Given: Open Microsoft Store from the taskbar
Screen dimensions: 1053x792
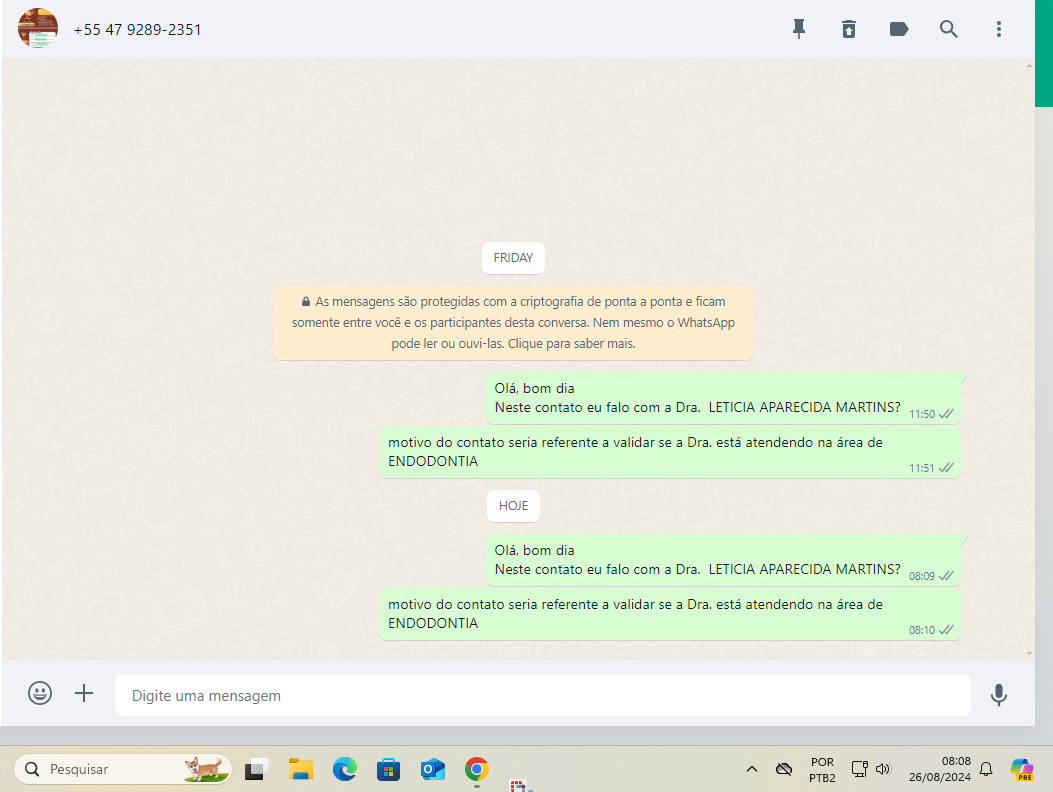Looking at the screenshot, I should [388, 768].
